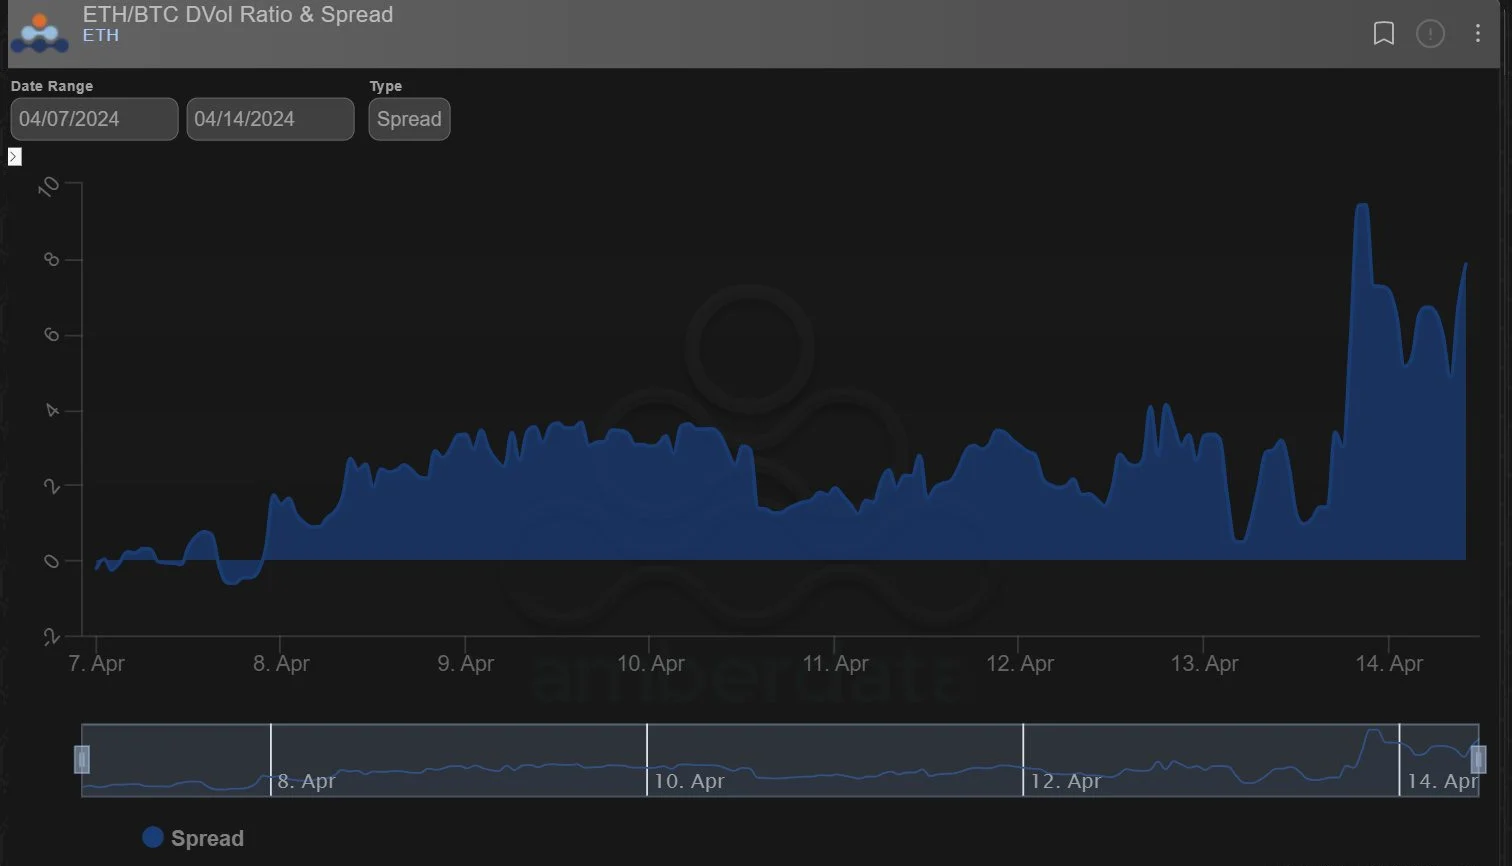Click the 8. Apr marker in the navigator
Screen dimensions: 1512x866
tap(306, 781)
